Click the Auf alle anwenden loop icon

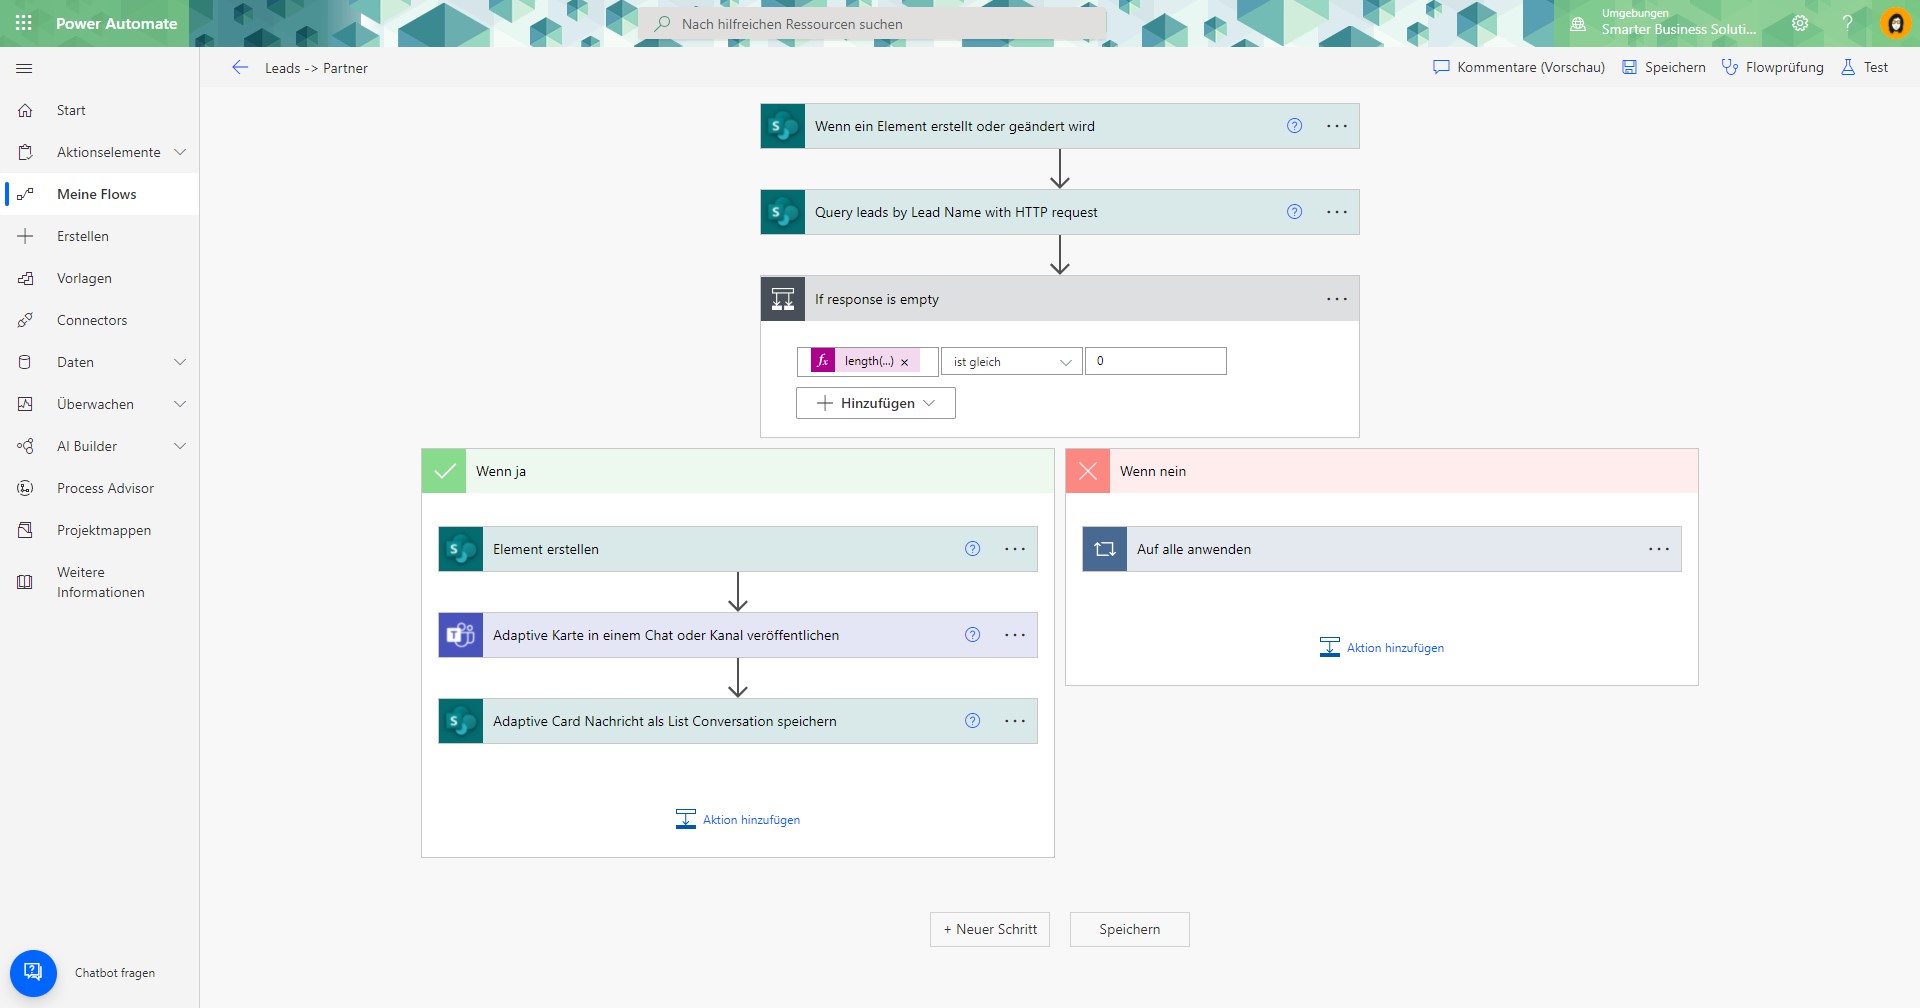point(1104,548)
